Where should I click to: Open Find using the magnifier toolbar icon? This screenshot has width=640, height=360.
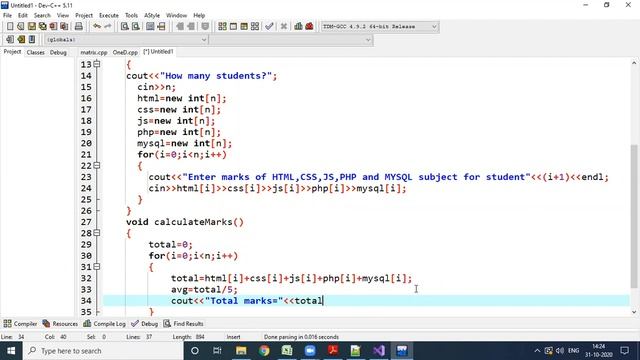pyautogui.click(x=125, y=27)
